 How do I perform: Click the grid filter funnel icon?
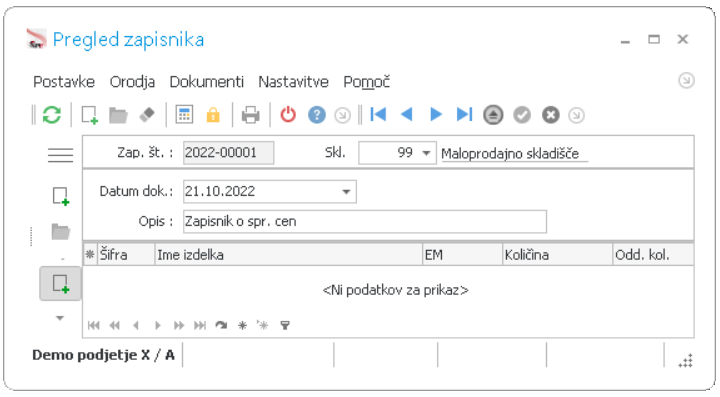pyautogui.click(x=285, y=325)
